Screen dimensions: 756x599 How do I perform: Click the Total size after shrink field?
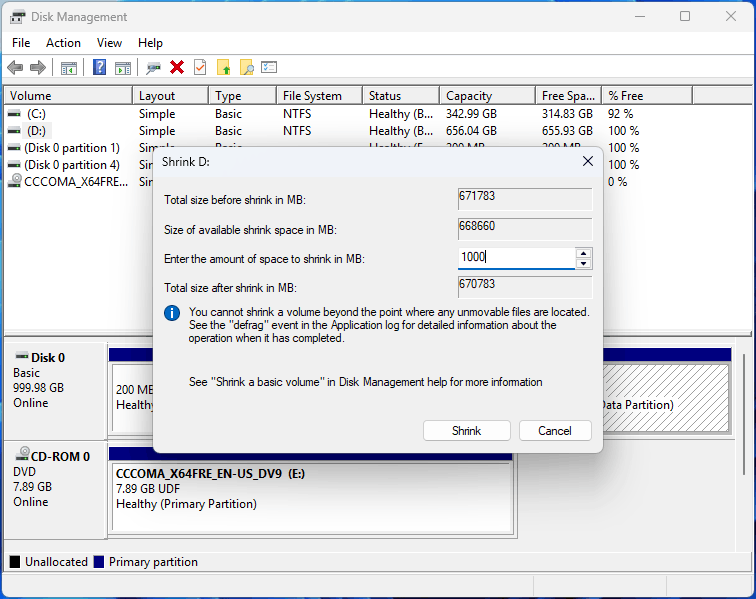(525, 287)
